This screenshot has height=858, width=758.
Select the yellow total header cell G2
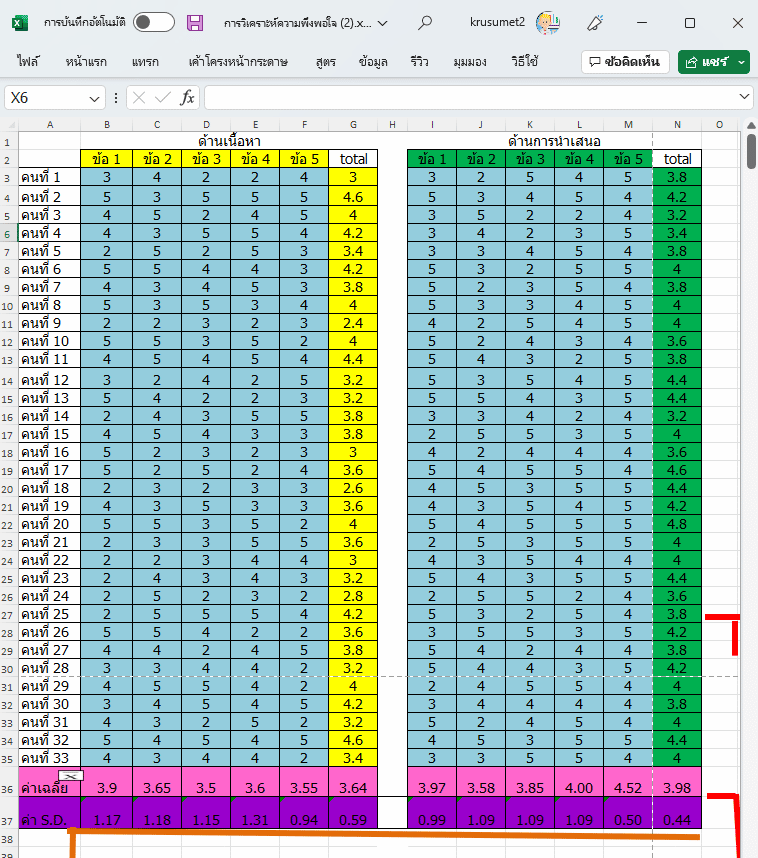tap(353, 159)
